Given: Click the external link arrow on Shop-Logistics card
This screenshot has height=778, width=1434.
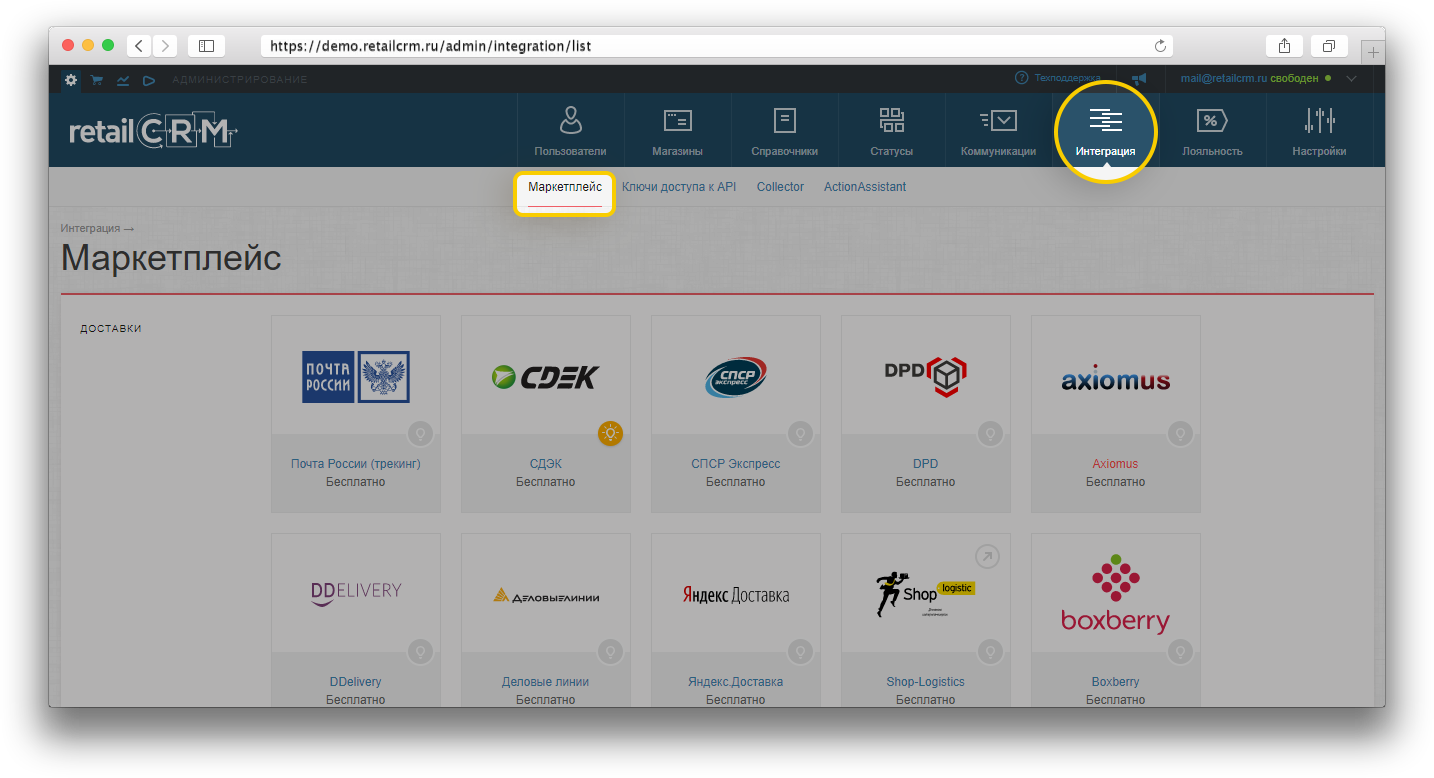Looking at the screenshot, I should [x=987, y=556].
